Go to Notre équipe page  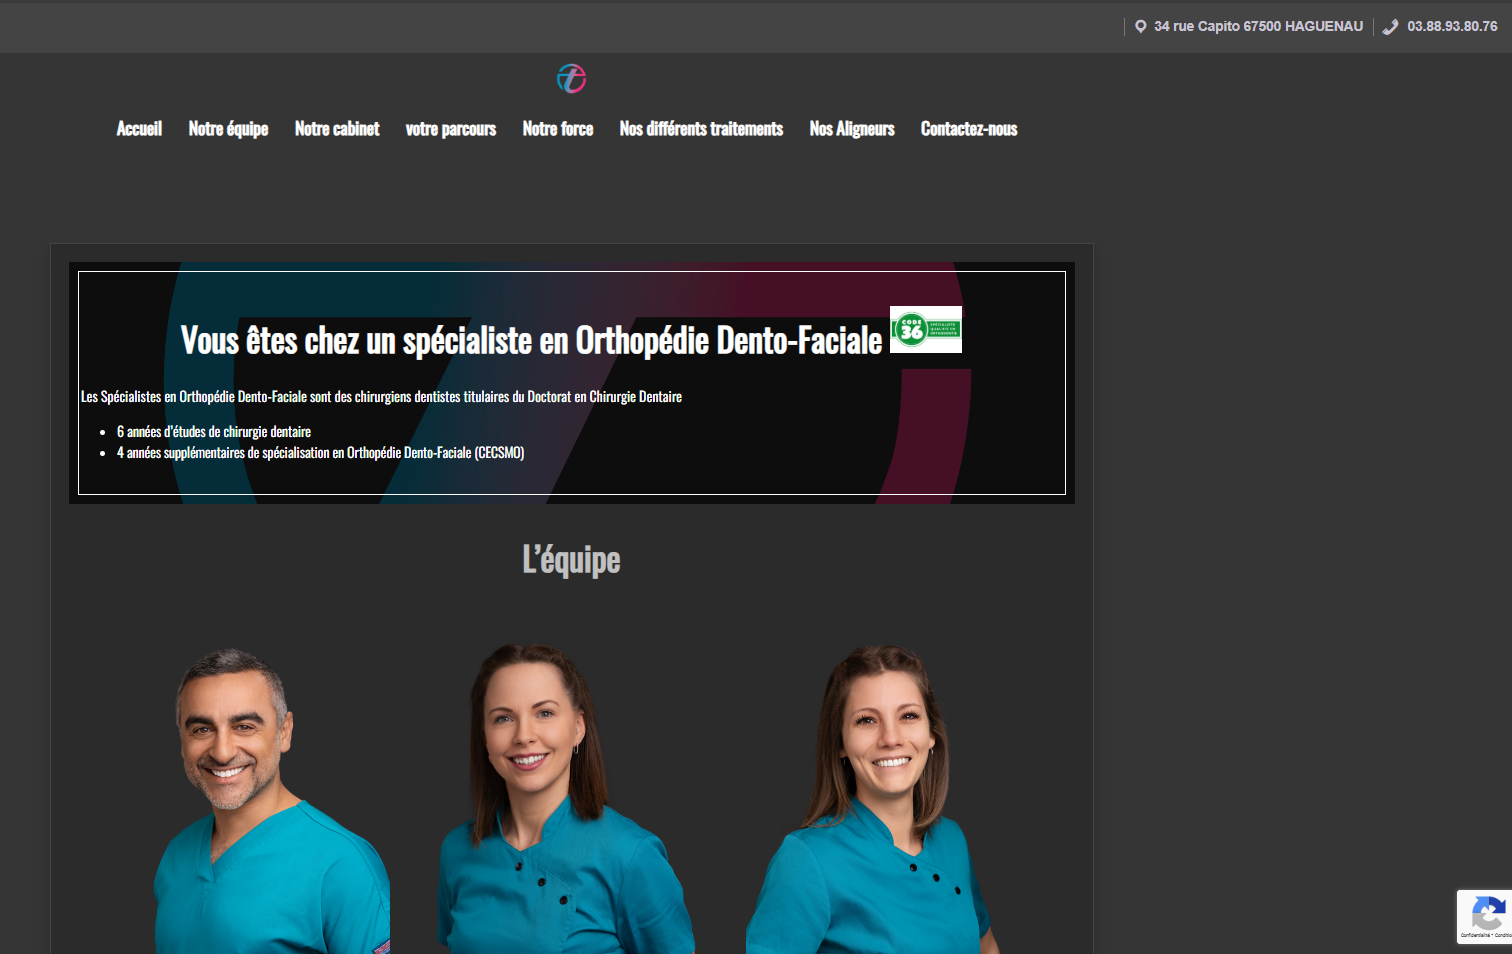click(x=228, y=129)
